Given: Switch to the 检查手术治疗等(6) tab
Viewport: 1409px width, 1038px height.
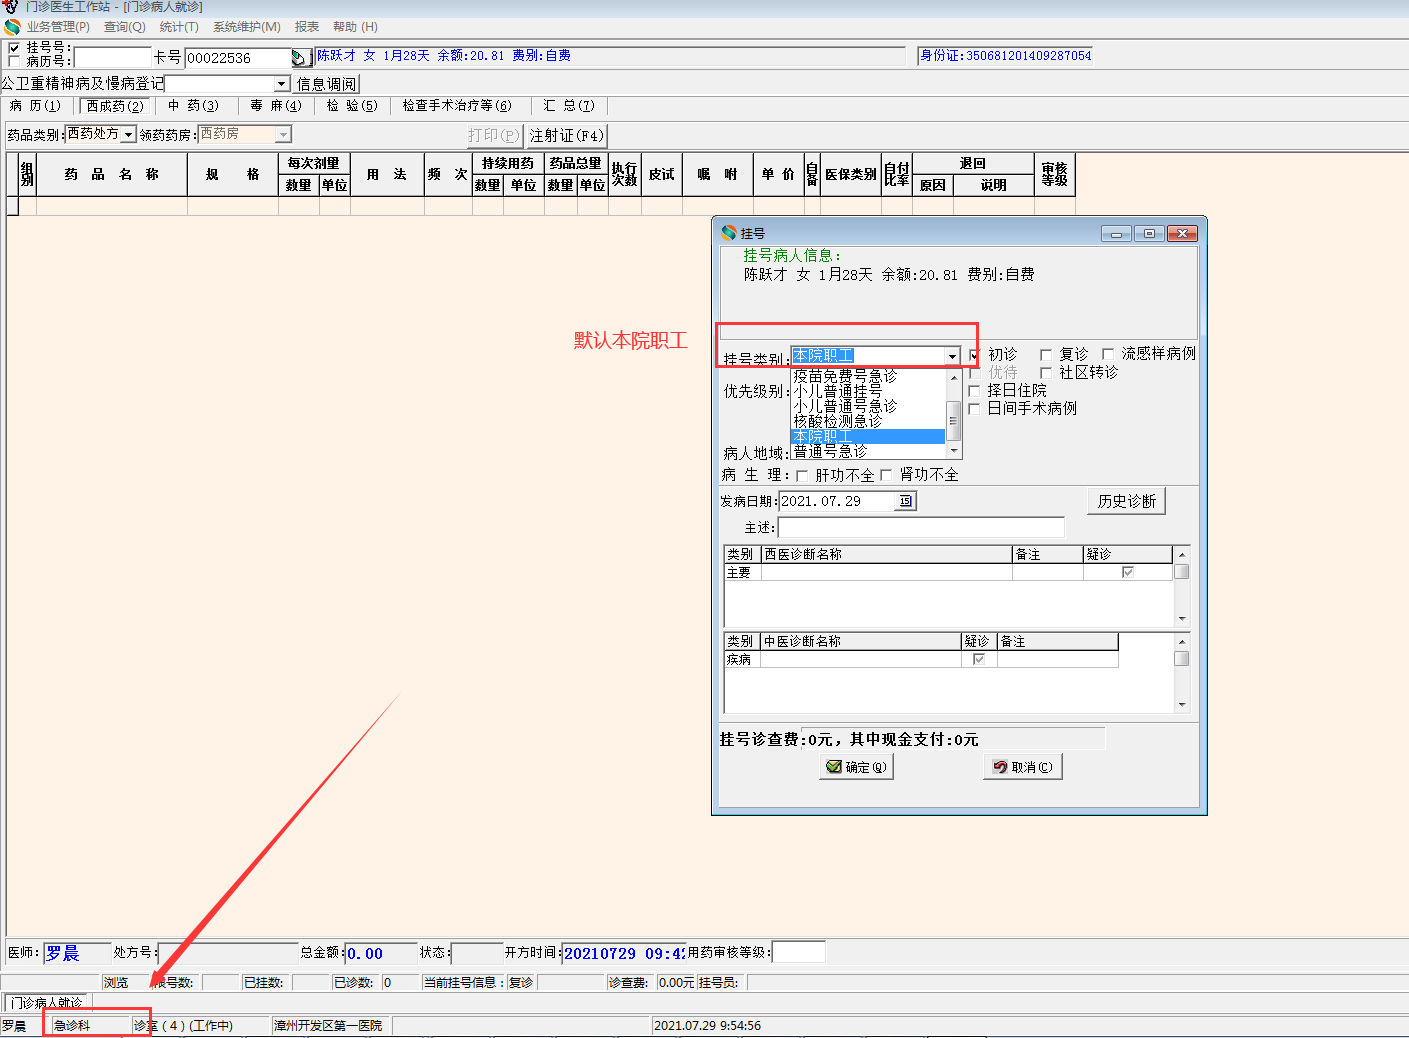Looking at the screenshot, I should (457, 106).
